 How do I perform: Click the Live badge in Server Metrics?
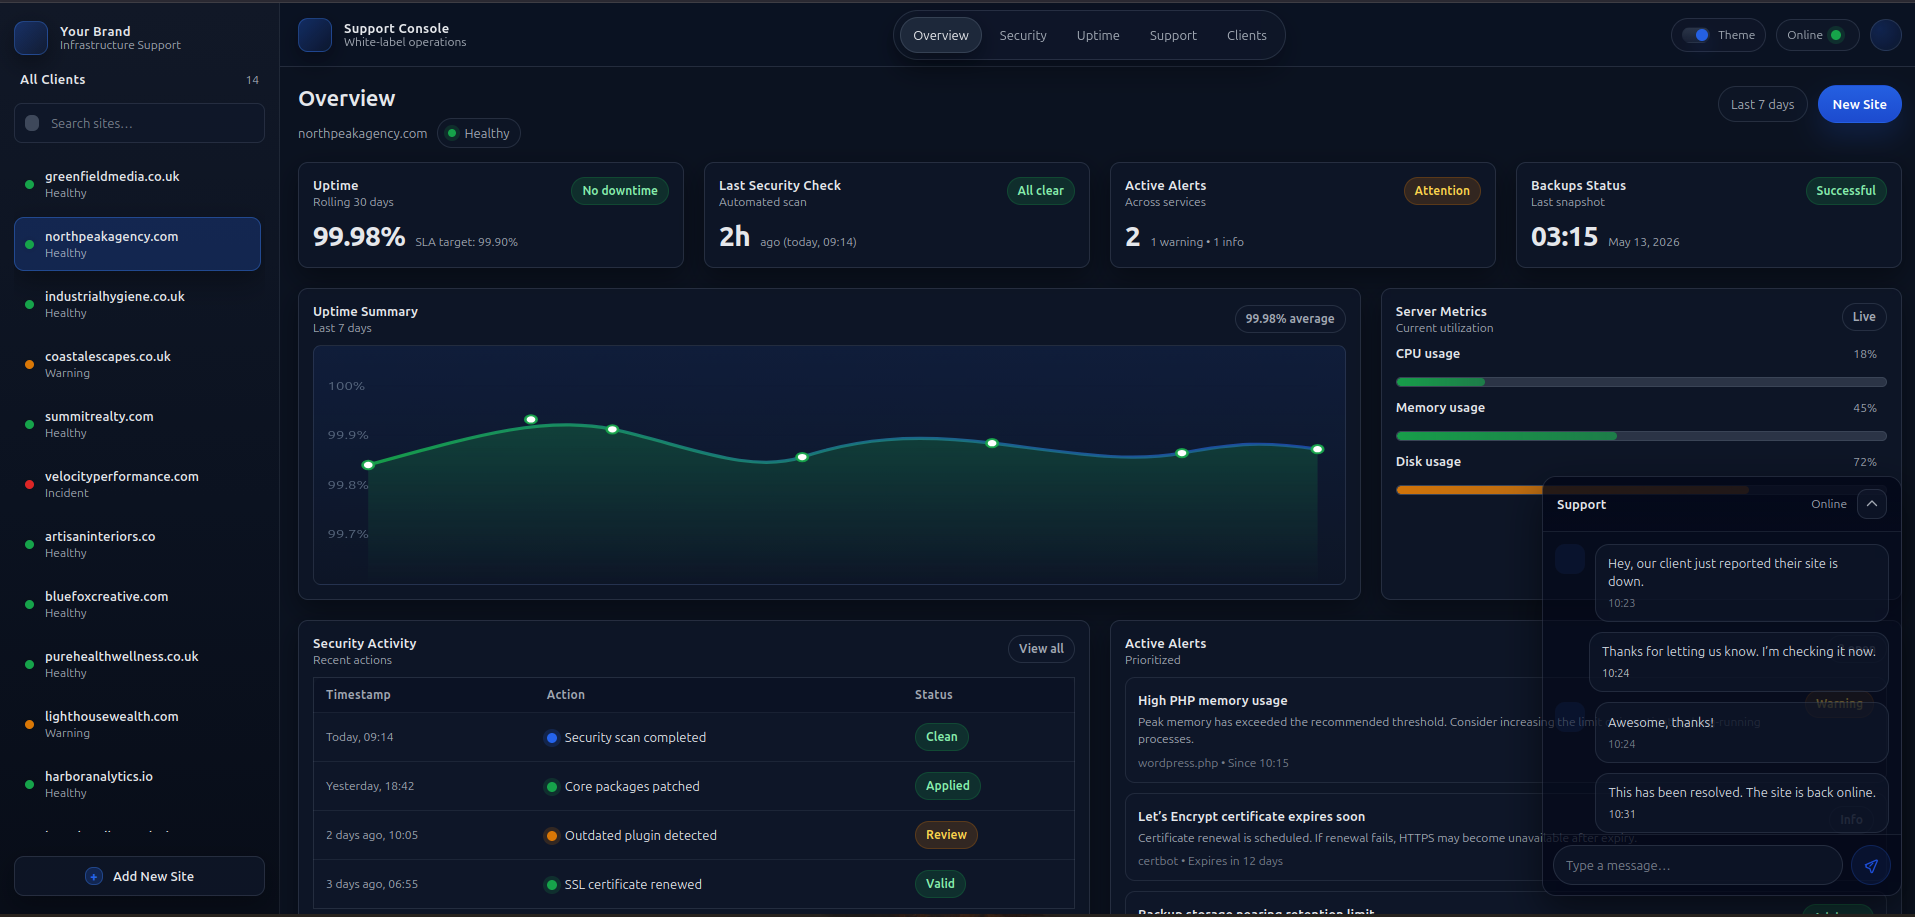coord(1864,317)
